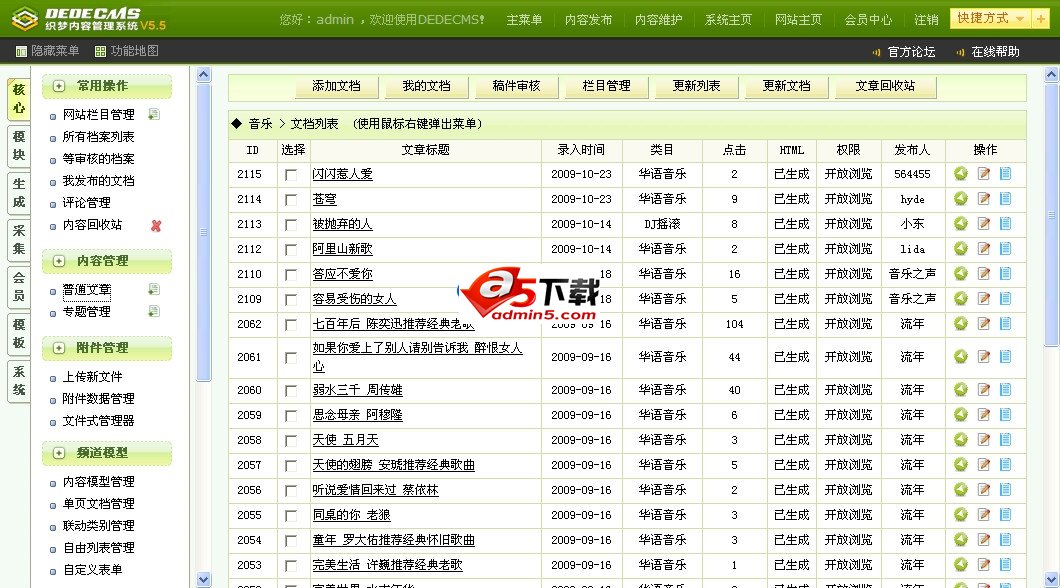Collapse the 频道模型 section
The image size is (1060, 588).
59,453
